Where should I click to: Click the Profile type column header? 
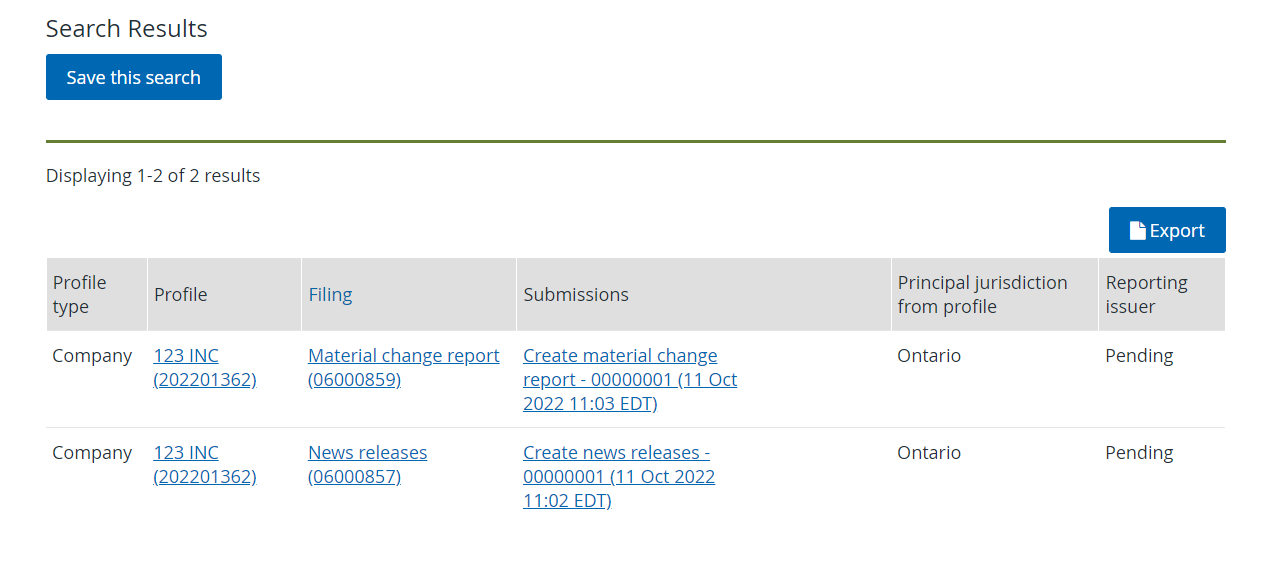pos(97,294)
